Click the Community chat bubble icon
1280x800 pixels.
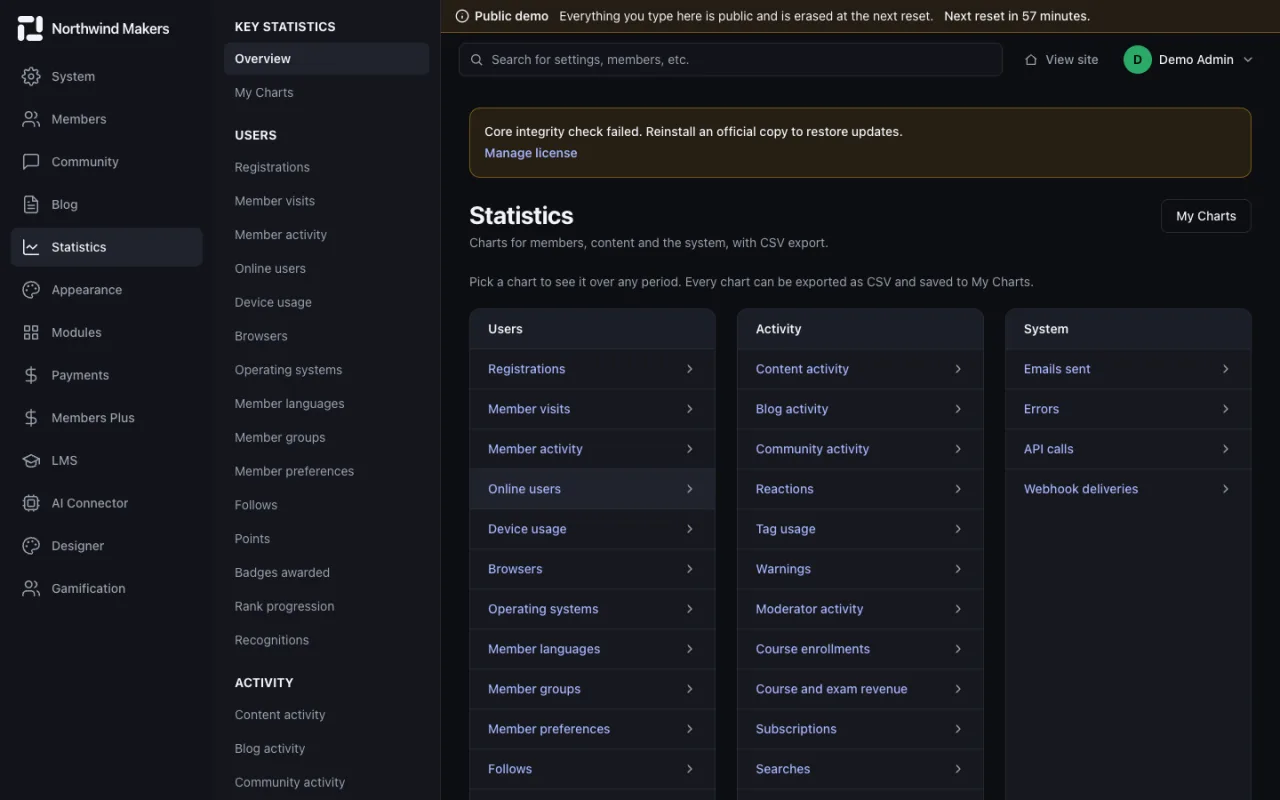[31, 162]
